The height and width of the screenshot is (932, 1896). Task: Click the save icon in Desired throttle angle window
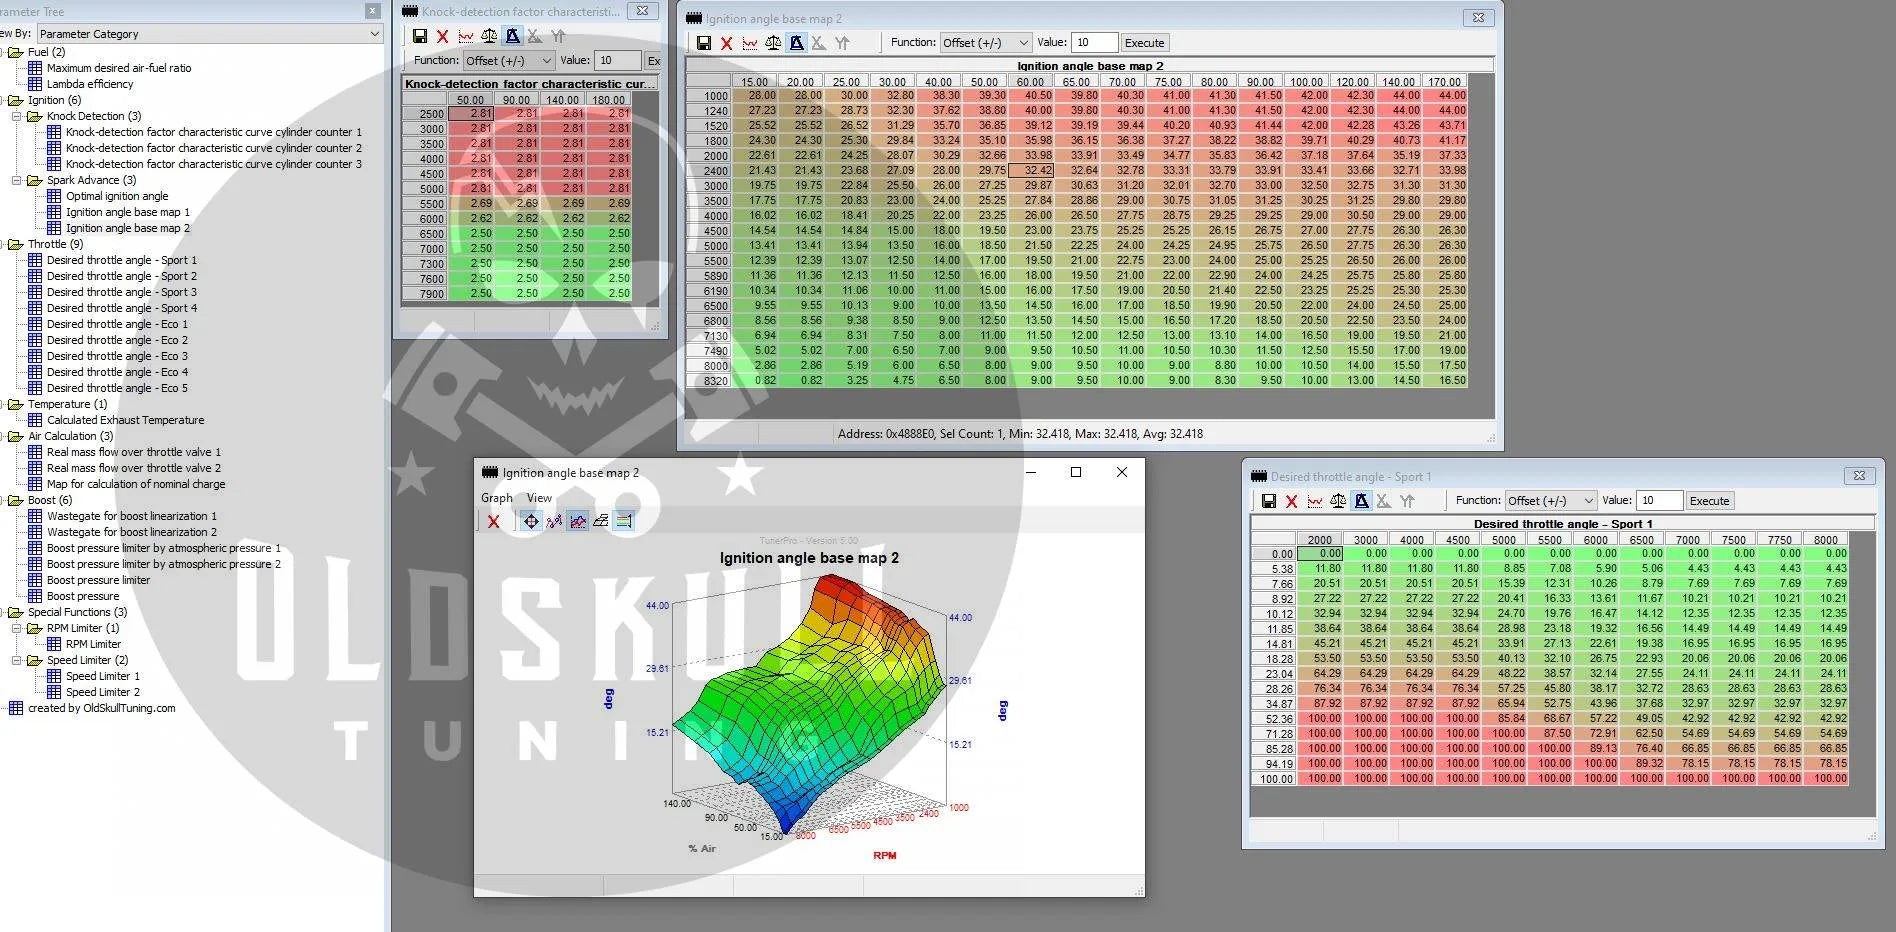[x=1268, y=501]
